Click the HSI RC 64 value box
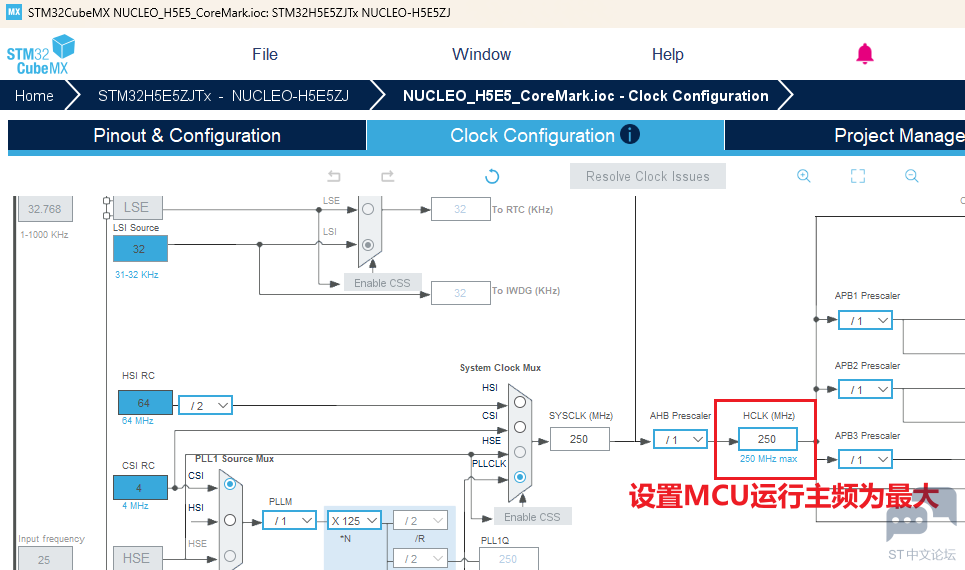The width and height of the screenshot is (965, 570). [x=145, y=403]
